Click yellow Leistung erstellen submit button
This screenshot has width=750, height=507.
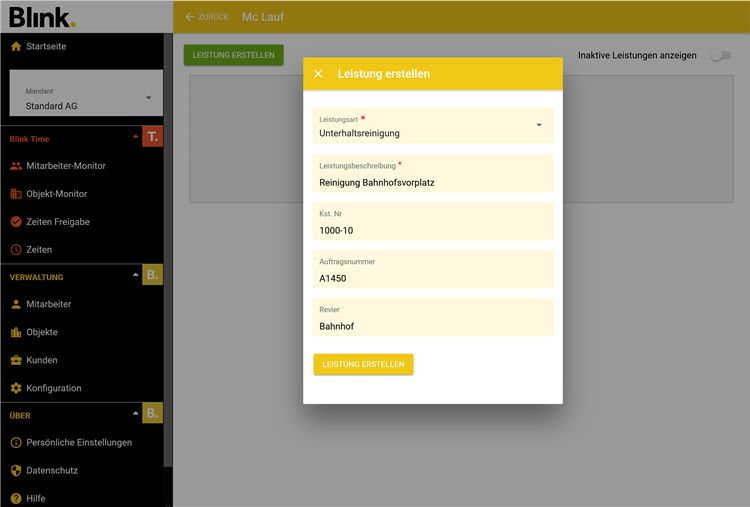point(363,364)
